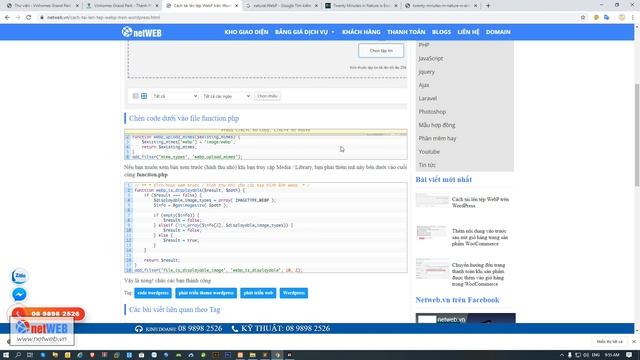640x360 pixels.
Task: Open PHP category in sidebar
Action: pos(424,45)
